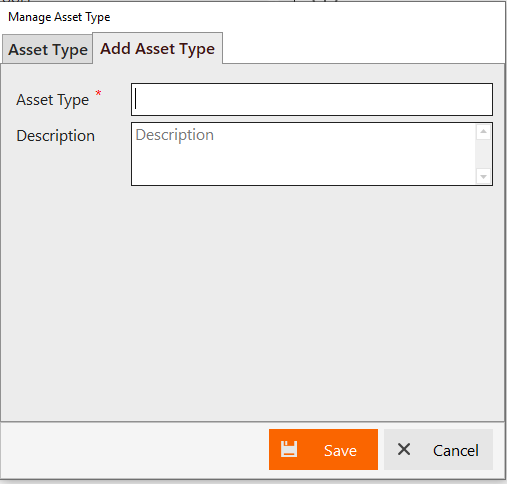Click the X icon on Cancel

pyautogui.click(x=404, y=449)
